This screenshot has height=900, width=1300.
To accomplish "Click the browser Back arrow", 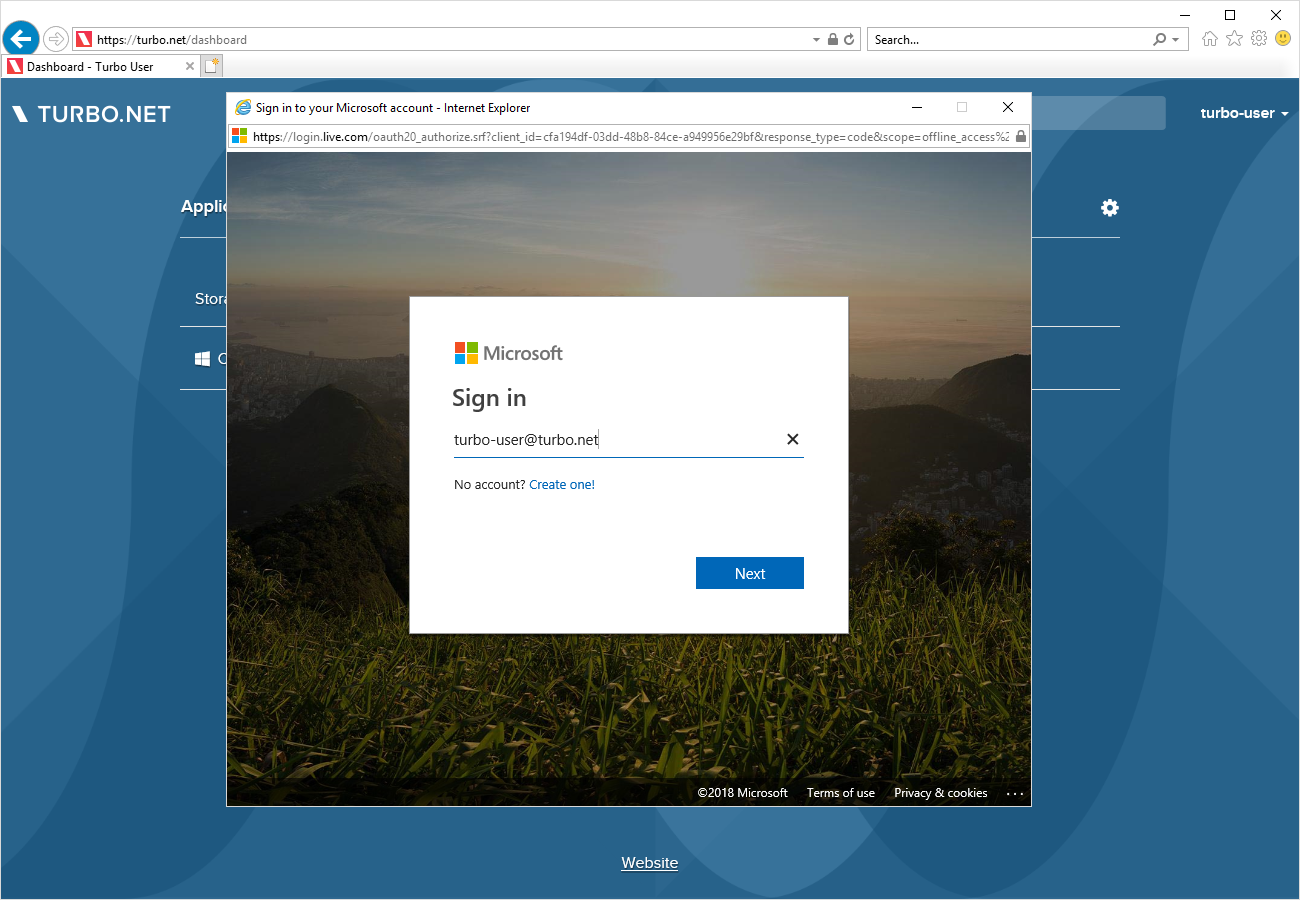I will click(20, 38).
